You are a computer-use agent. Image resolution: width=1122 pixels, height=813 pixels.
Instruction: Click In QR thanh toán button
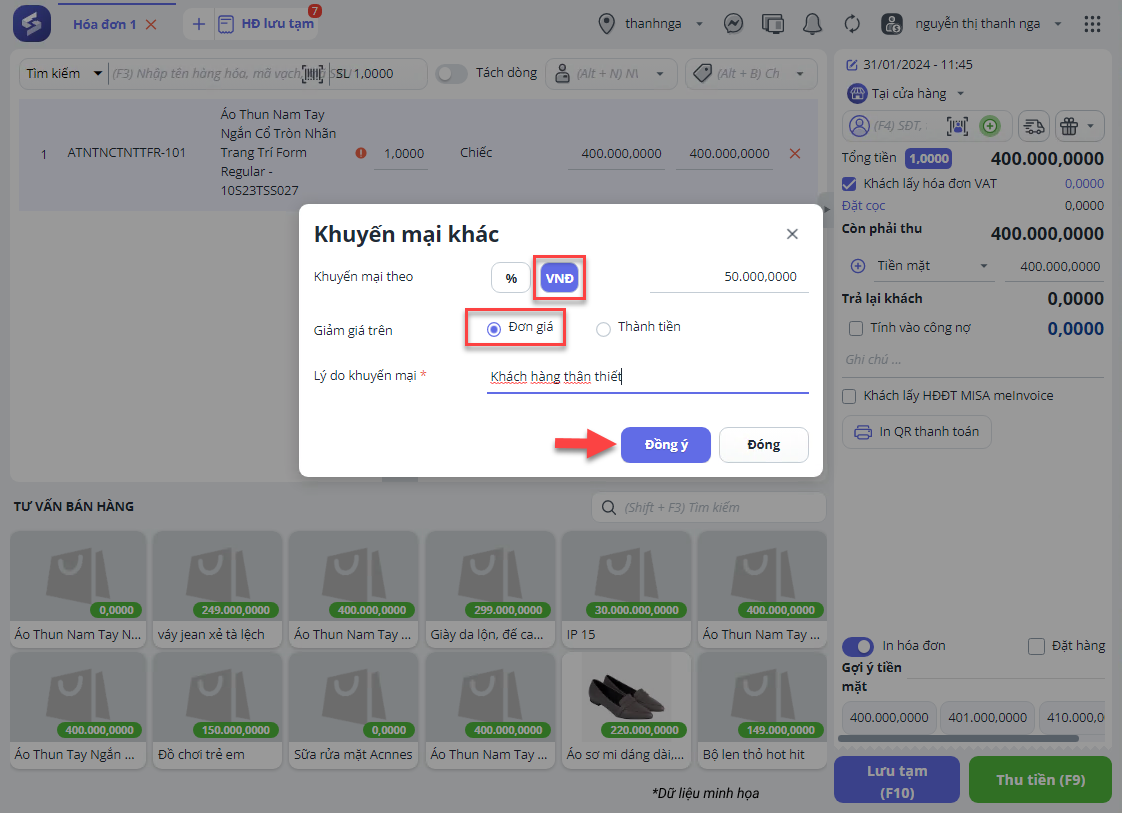click(916, 432)
